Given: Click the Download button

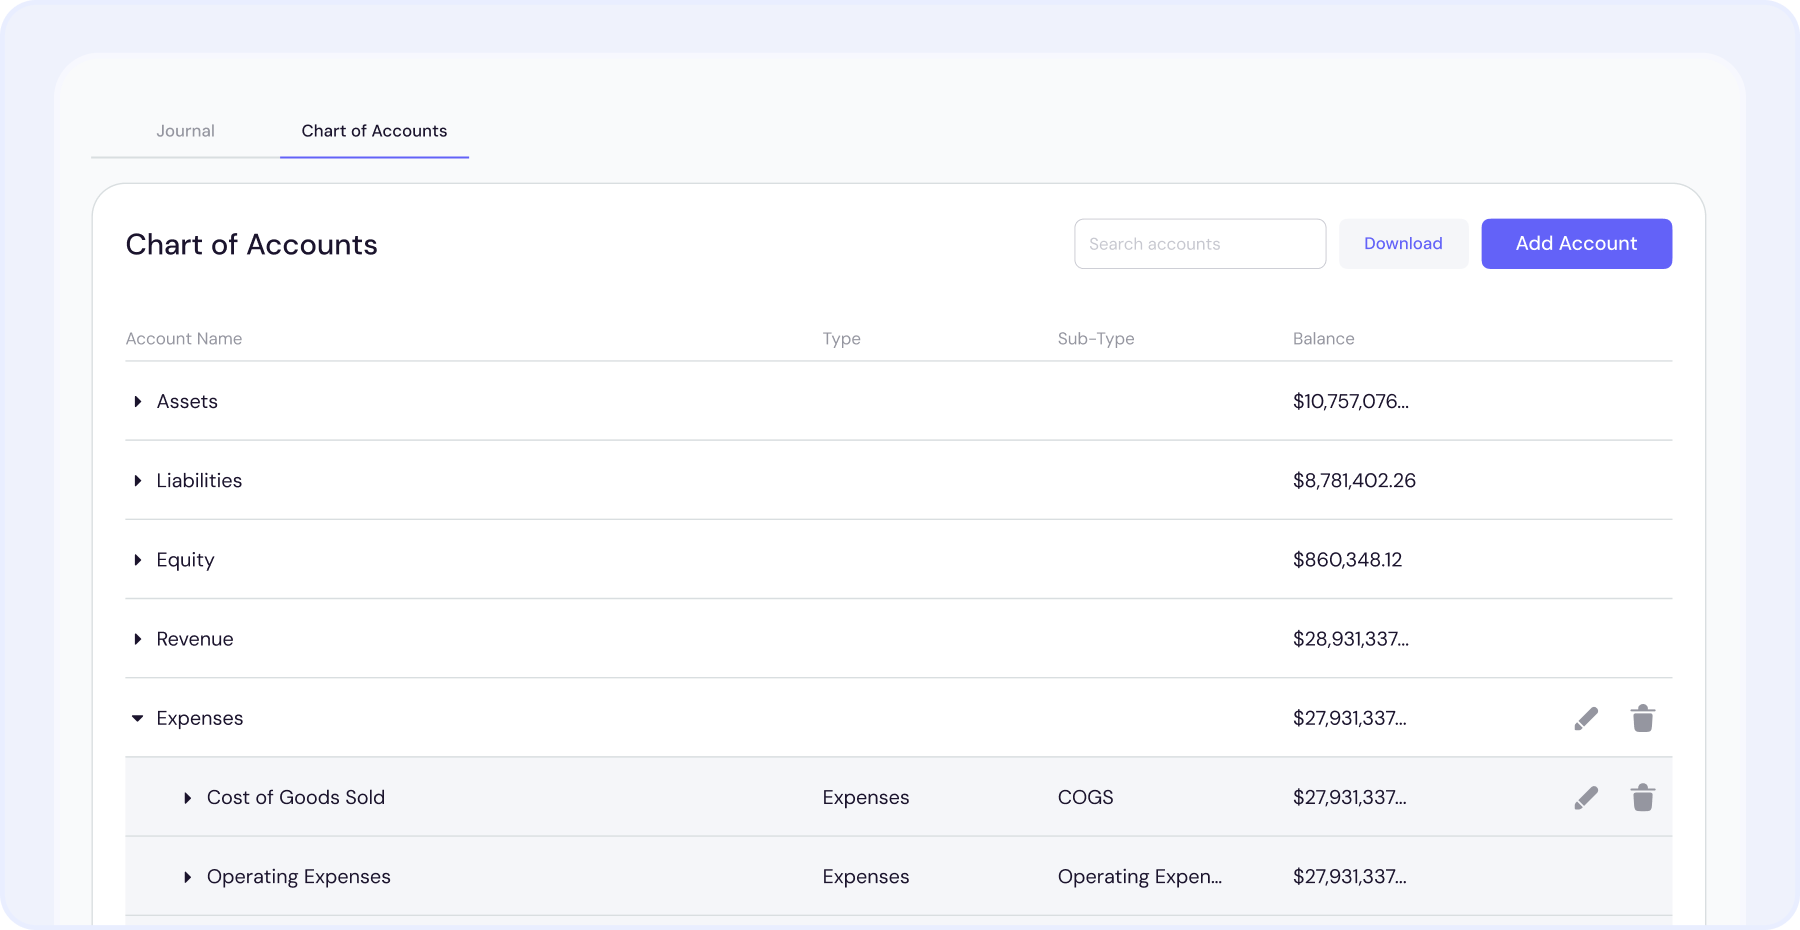Looking at the screenshot, I should tap(1403, 243).
